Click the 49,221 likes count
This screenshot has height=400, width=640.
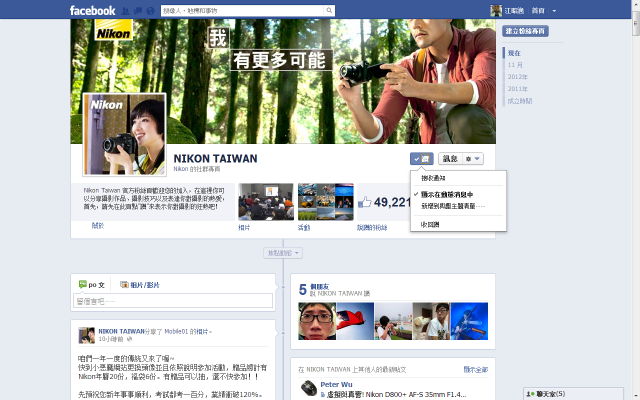coord(392,202)
